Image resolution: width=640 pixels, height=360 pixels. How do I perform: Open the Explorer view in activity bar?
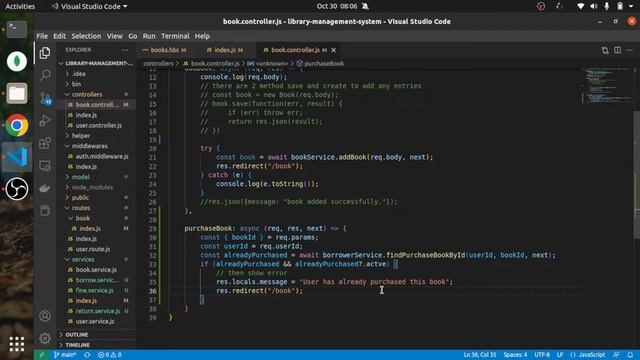pos(45,53)
